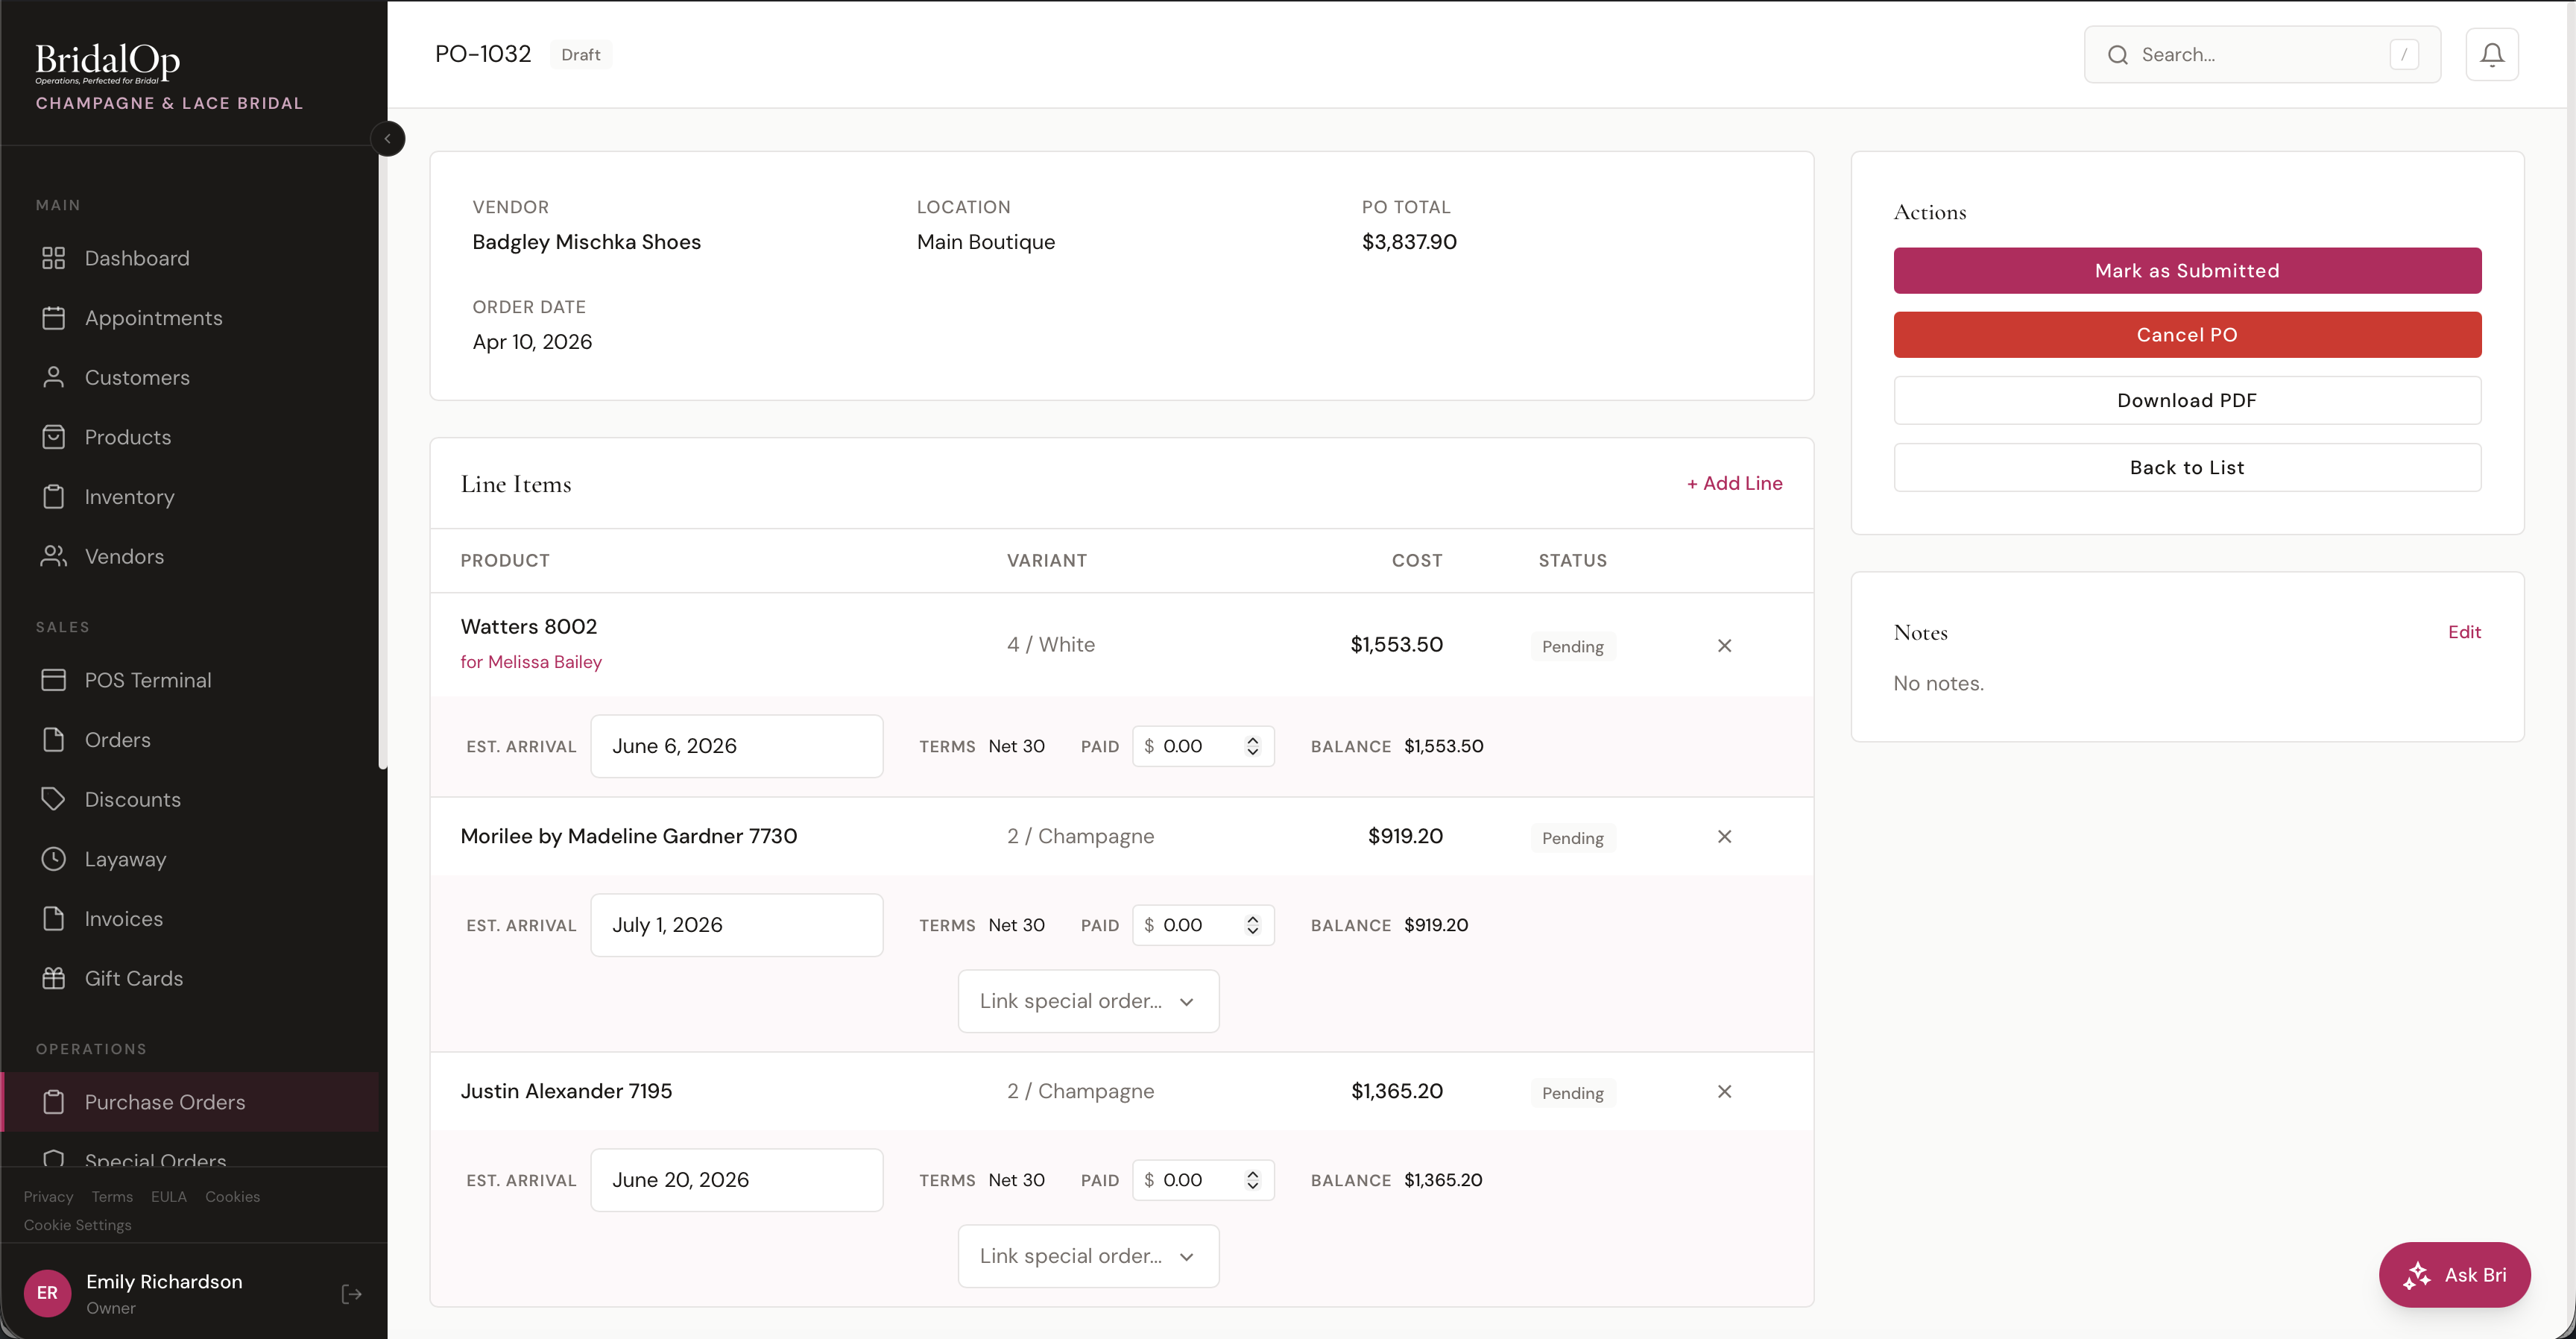
Task: Open Link special order dropdown for Justin Alexander
Action: click(1088, 1256)
